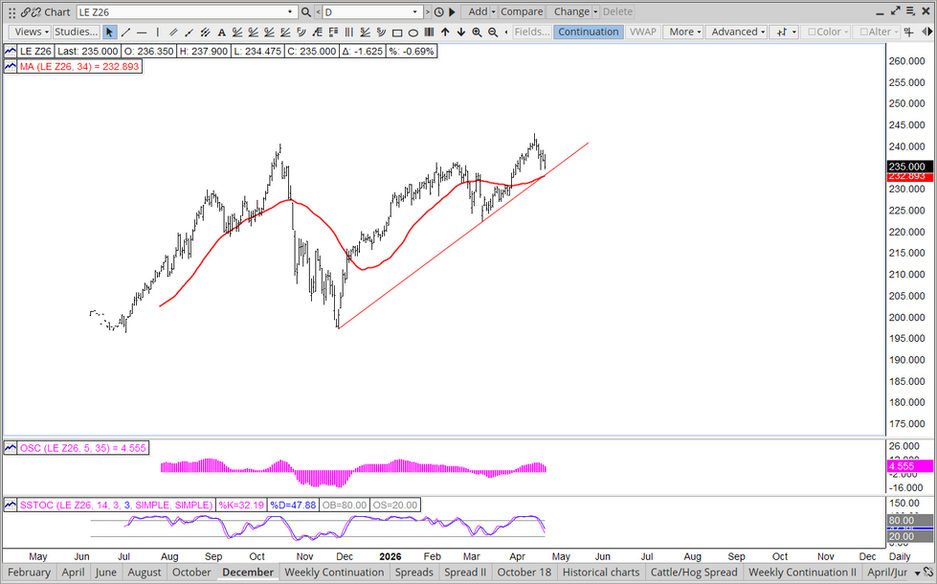The image size is (937, 584).
Task: Click the Fields... button
Action: (532, 32)
